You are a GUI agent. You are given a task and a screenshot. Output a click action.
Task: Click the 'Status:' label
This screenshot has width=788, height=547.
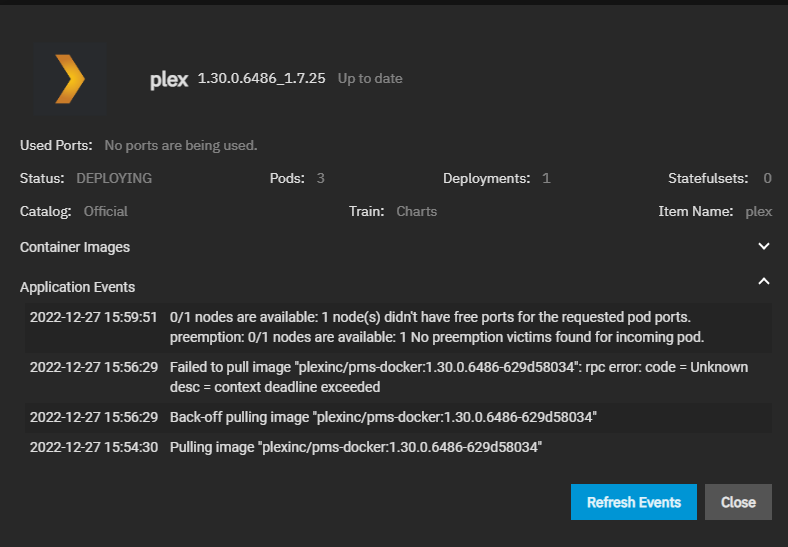click(42, 178)
